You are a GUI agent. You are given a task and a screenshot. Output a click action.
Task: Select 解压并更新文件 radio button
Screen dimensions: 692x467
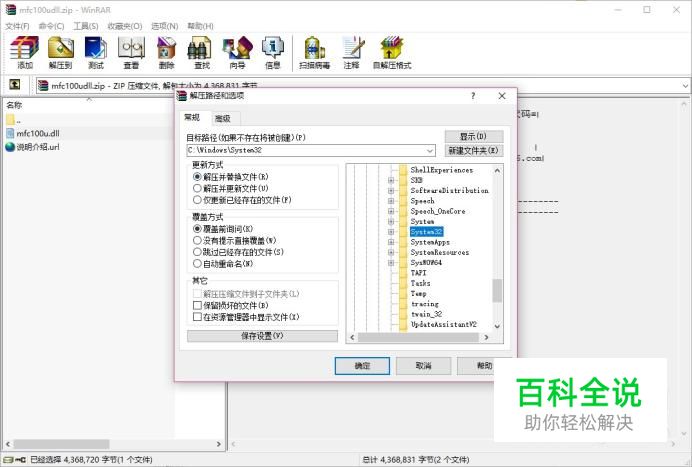coord(197,188)
